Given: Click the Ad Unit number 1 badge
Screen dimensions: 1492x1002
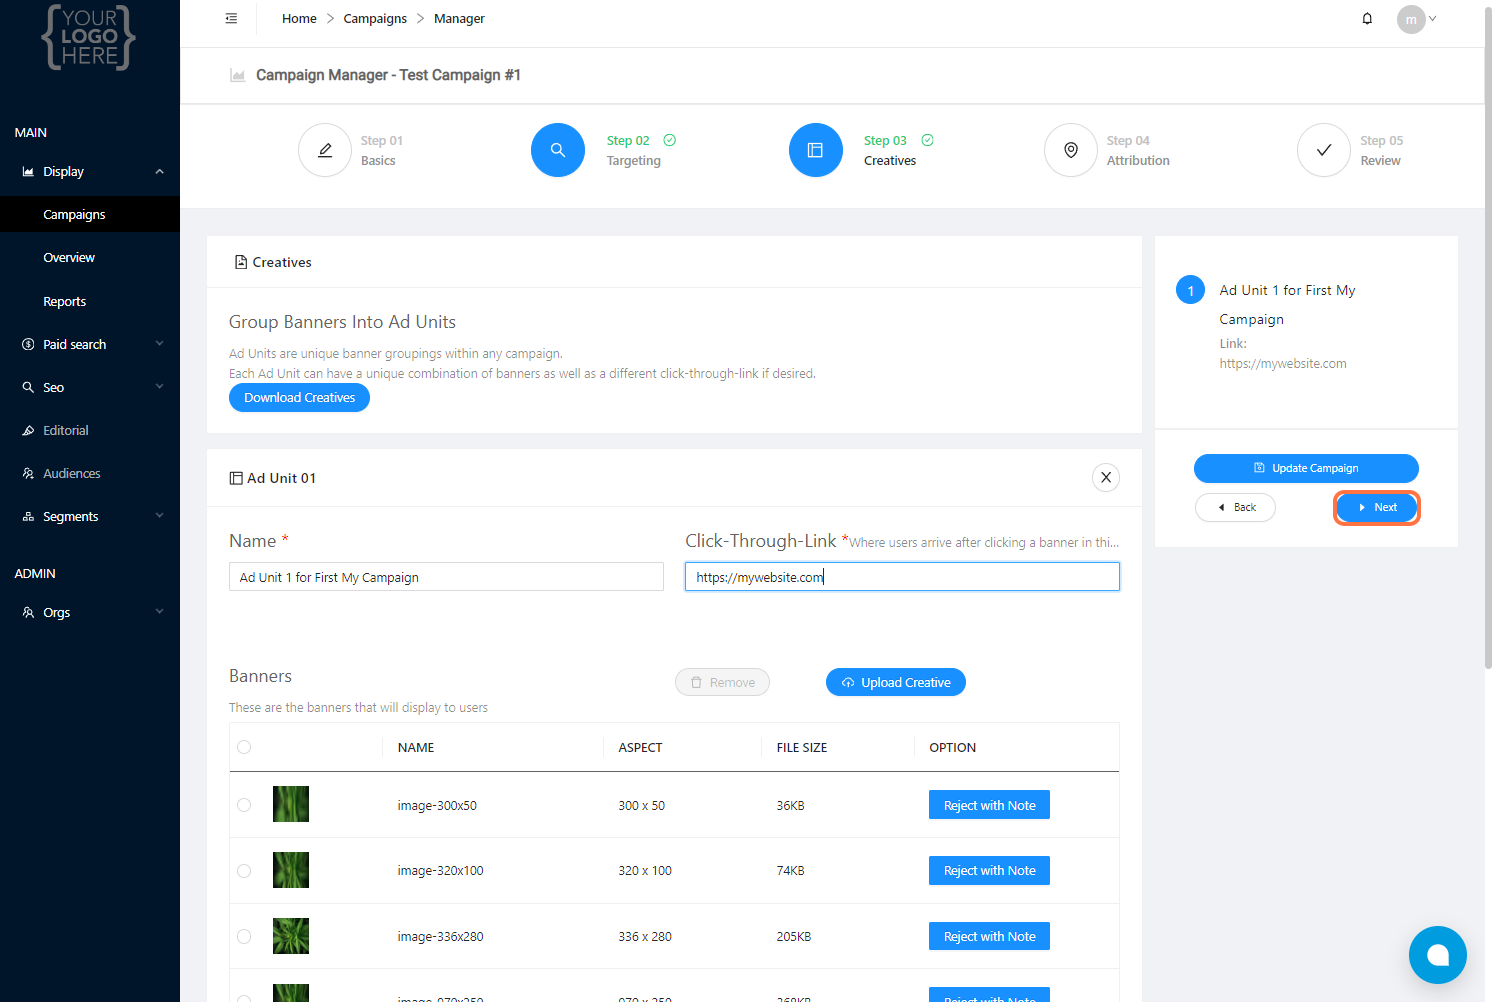Looking at the screenshot, I should point(1190,290).
